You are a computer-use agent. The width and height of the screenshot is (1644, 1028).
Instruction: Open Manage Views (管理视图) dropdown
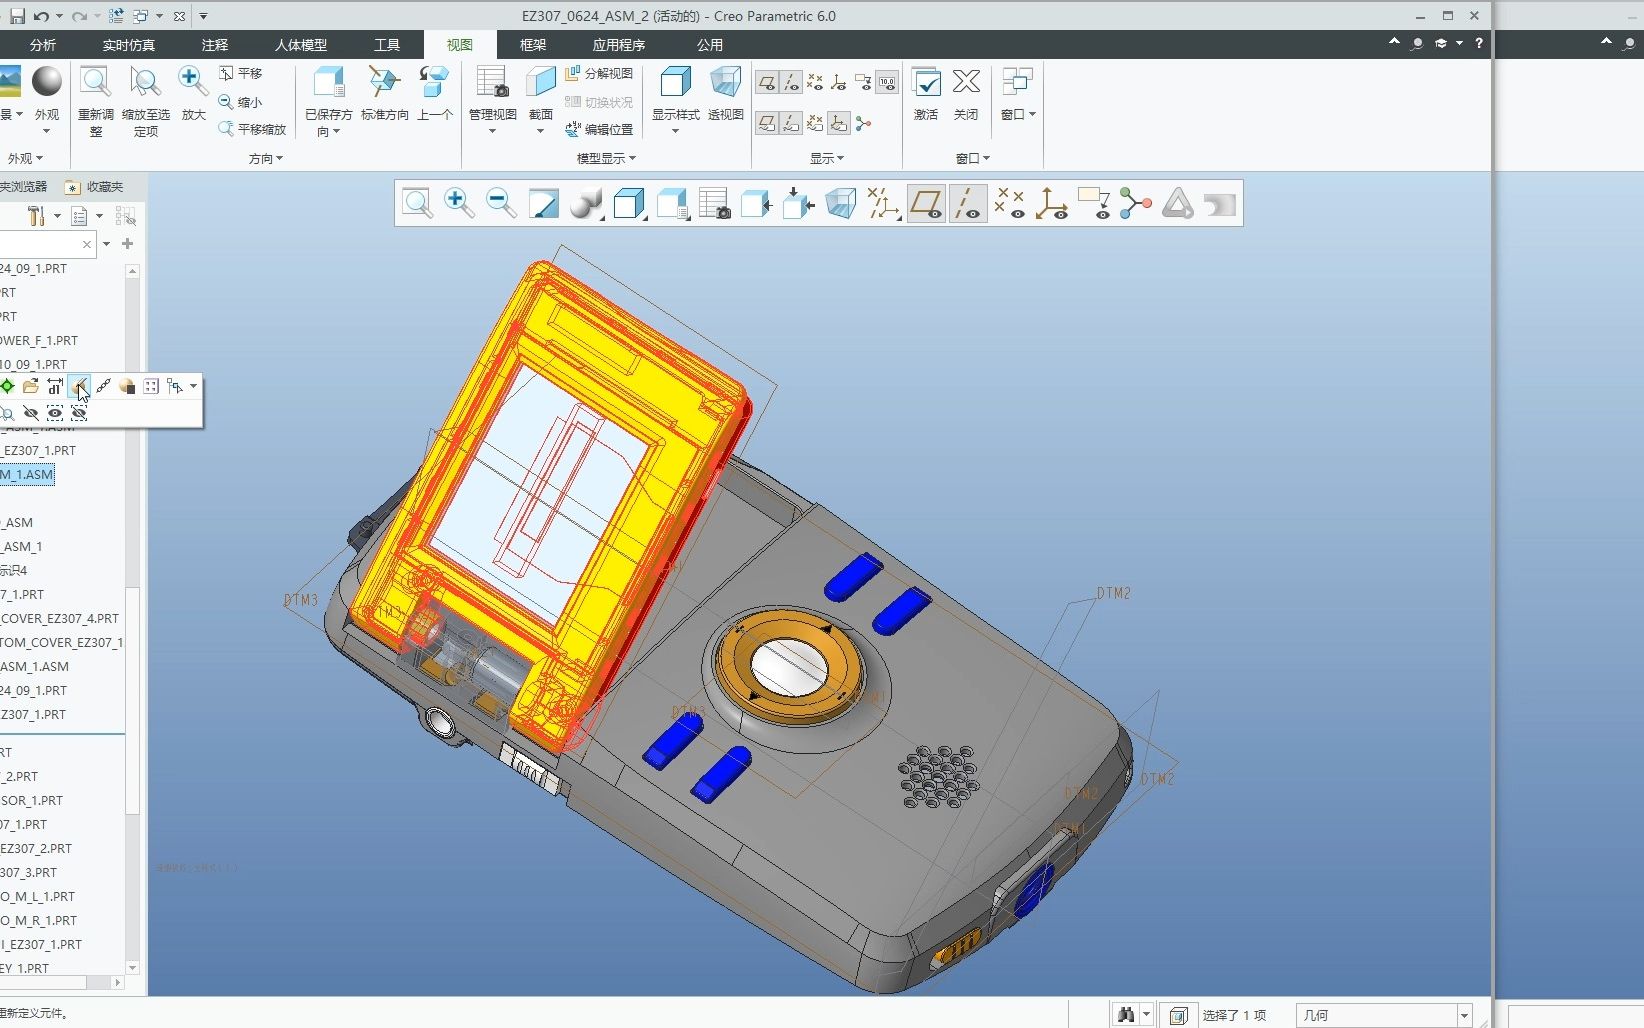492,101
